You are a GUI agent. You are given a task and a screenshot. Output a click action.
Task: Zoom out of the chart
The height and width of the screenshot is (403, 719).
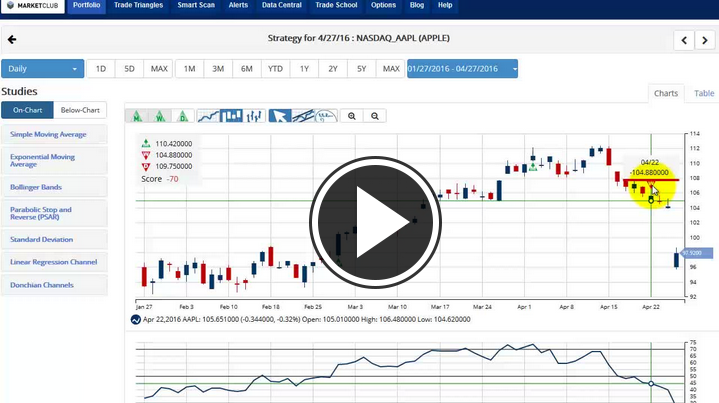pos(375,116)
